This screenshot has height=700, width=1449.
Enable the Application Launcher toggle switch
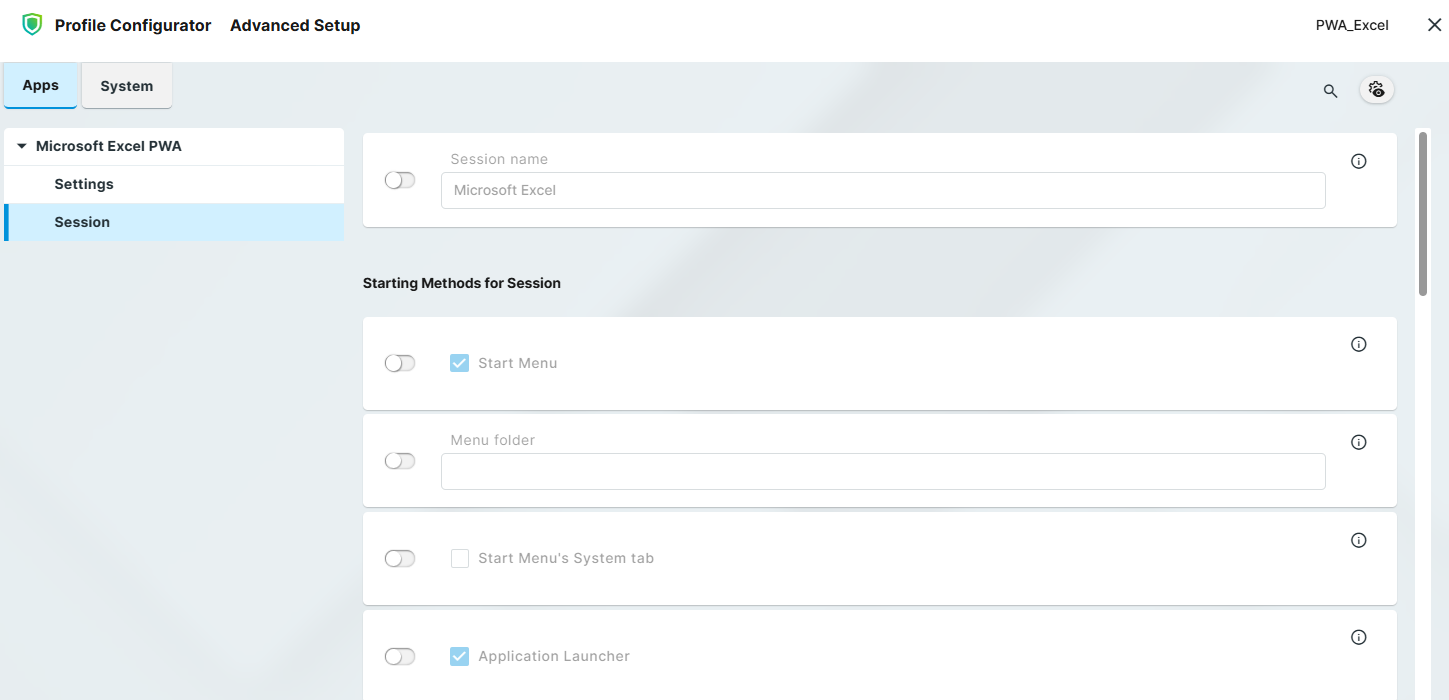tap(400, 656)
